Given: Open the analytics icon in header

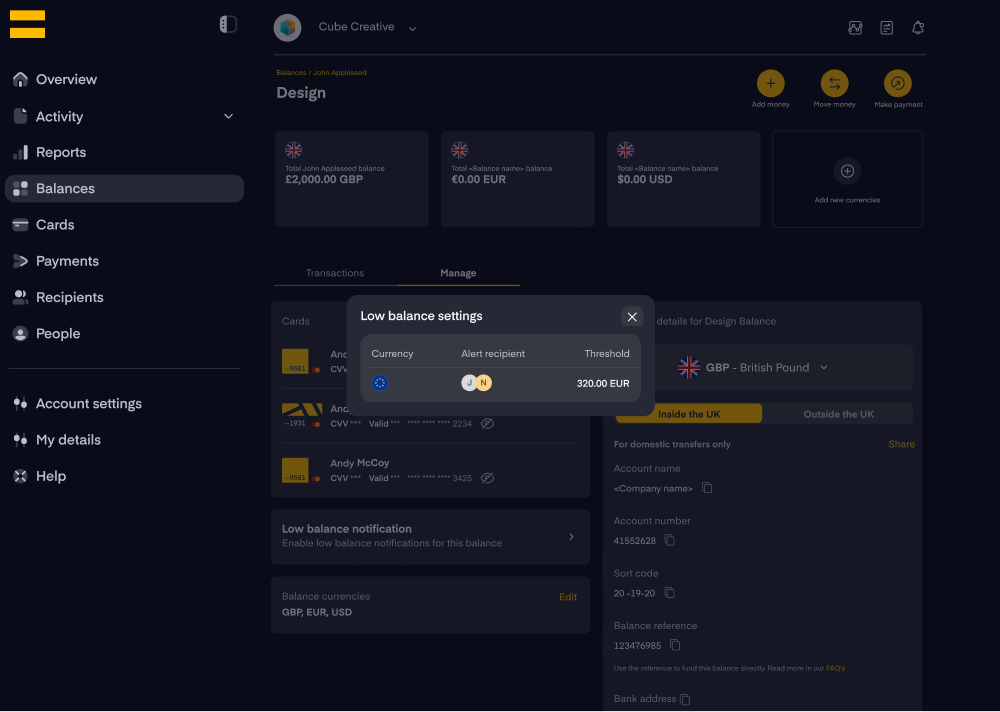Looking at the screenshot, I should tap(855, 27).
